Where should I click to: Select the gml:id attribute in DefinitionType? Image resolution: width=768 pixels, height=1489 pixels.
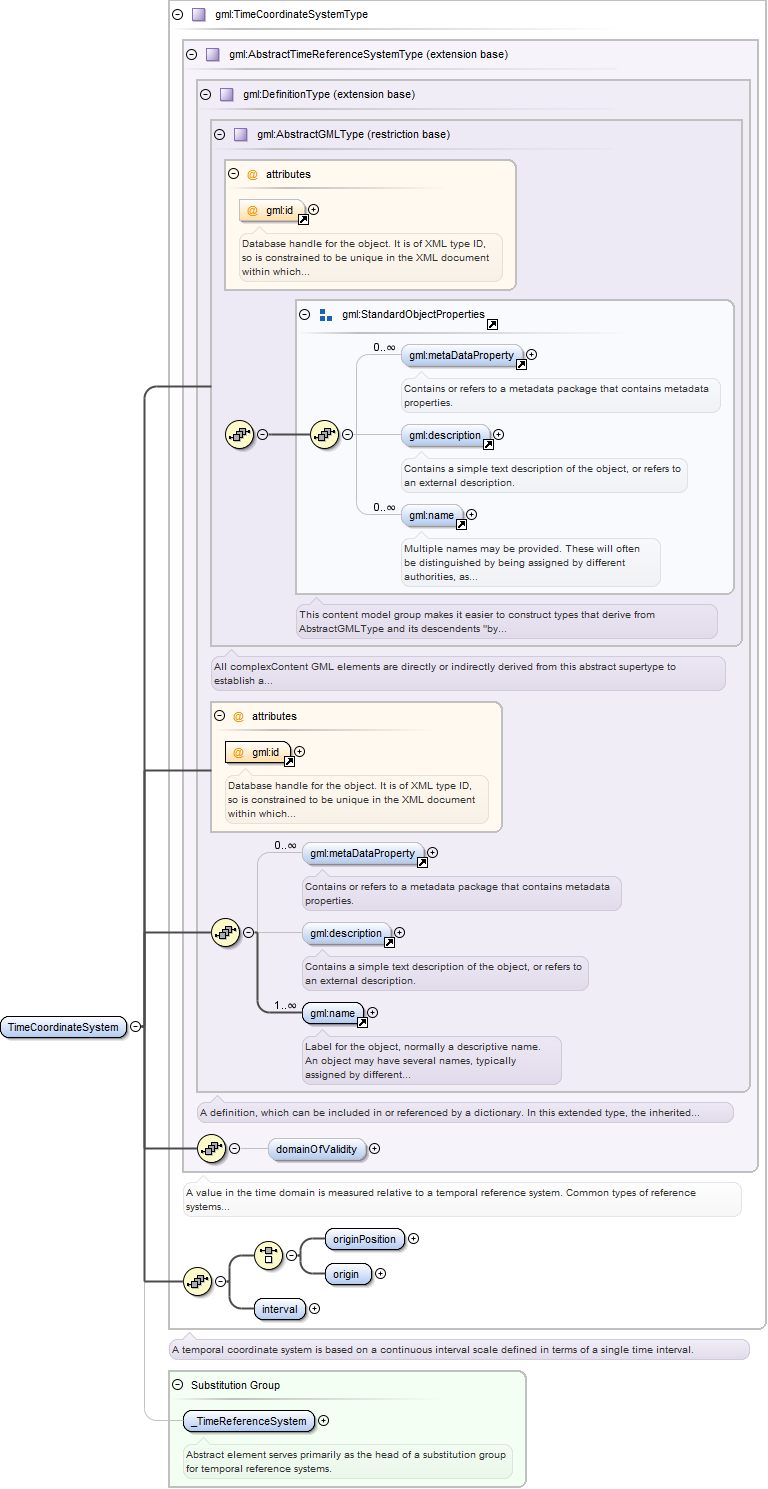point(258,752)
